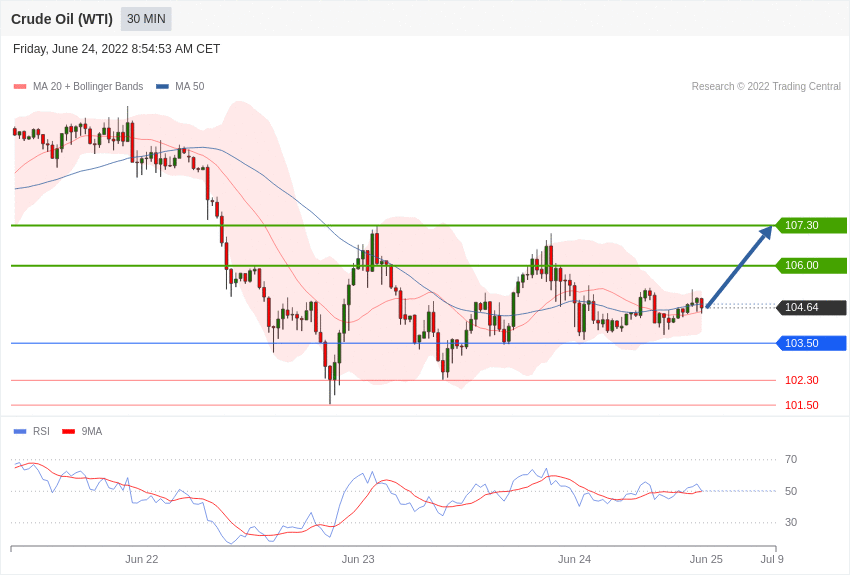
Task: Click the date line 'Friday, June 24, 2022 8:54:53 AM CET'
Action: coord(117,49)
